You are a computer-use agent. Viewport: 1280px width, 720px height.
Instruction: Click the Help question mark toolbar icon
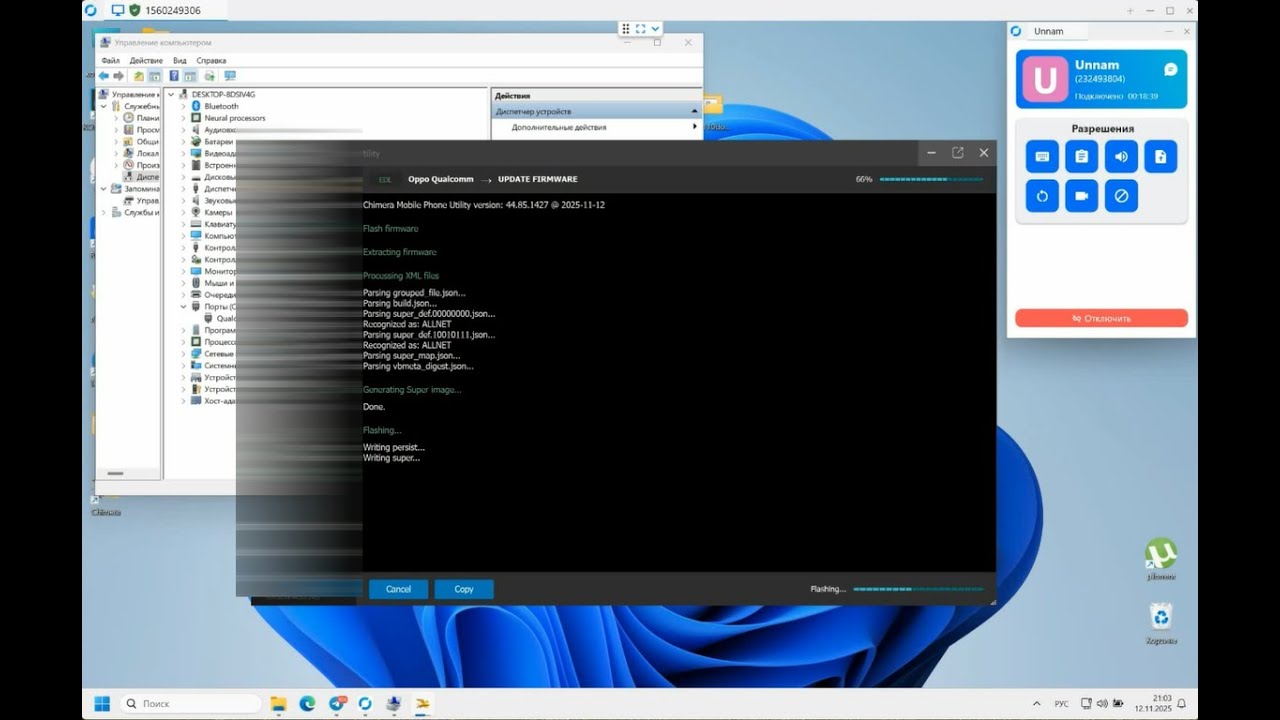click(x=174, y=76)
